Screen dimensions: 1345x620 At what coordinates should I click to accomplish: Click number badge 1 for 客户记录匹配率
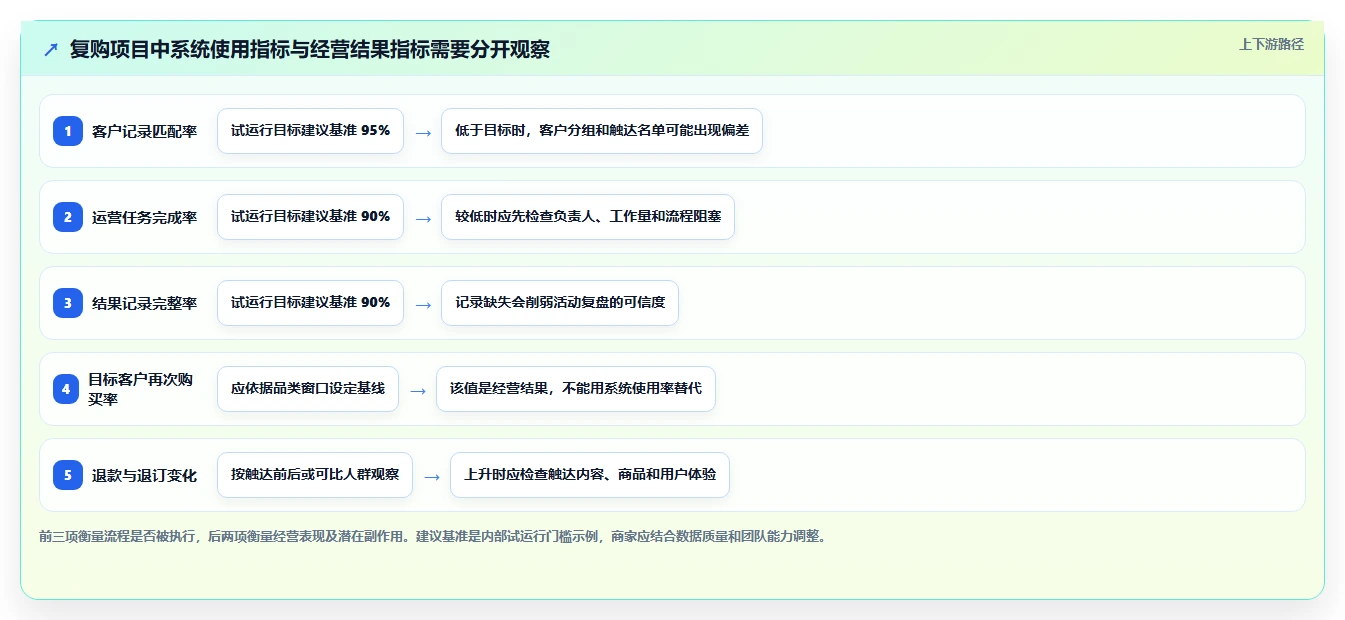tap(68, 131)
